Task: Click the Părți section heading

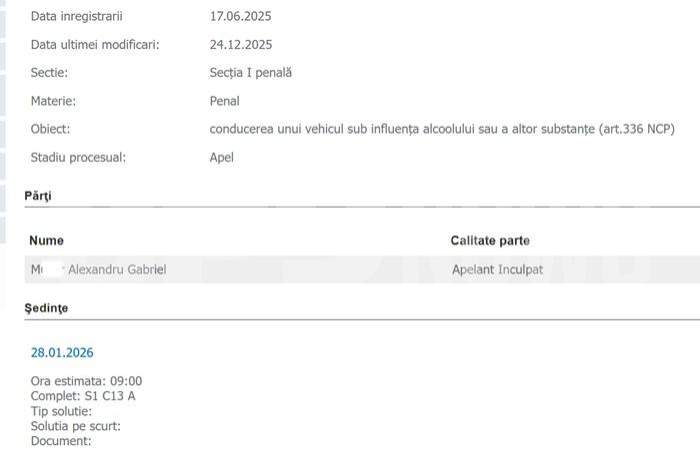Action: [38, 196]
